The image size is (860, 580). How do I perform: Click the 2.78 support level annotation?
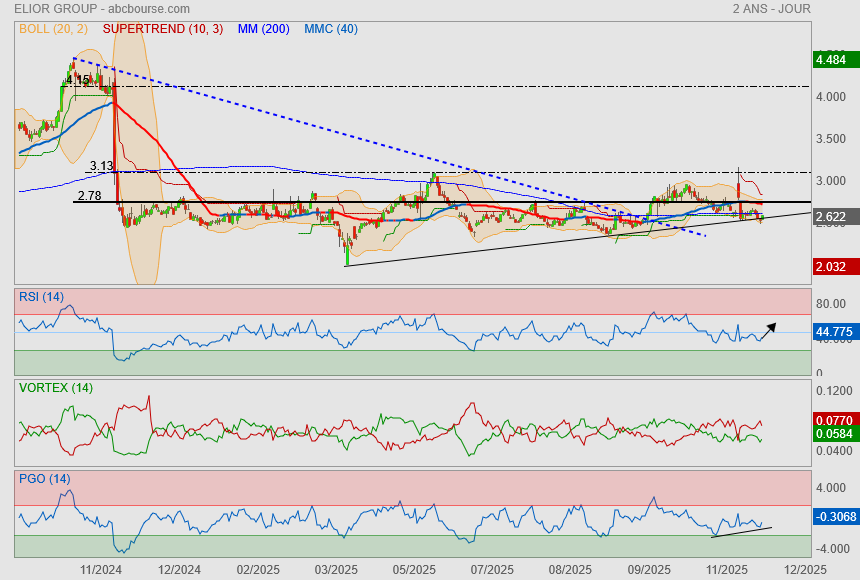click(x=89, y=196)
